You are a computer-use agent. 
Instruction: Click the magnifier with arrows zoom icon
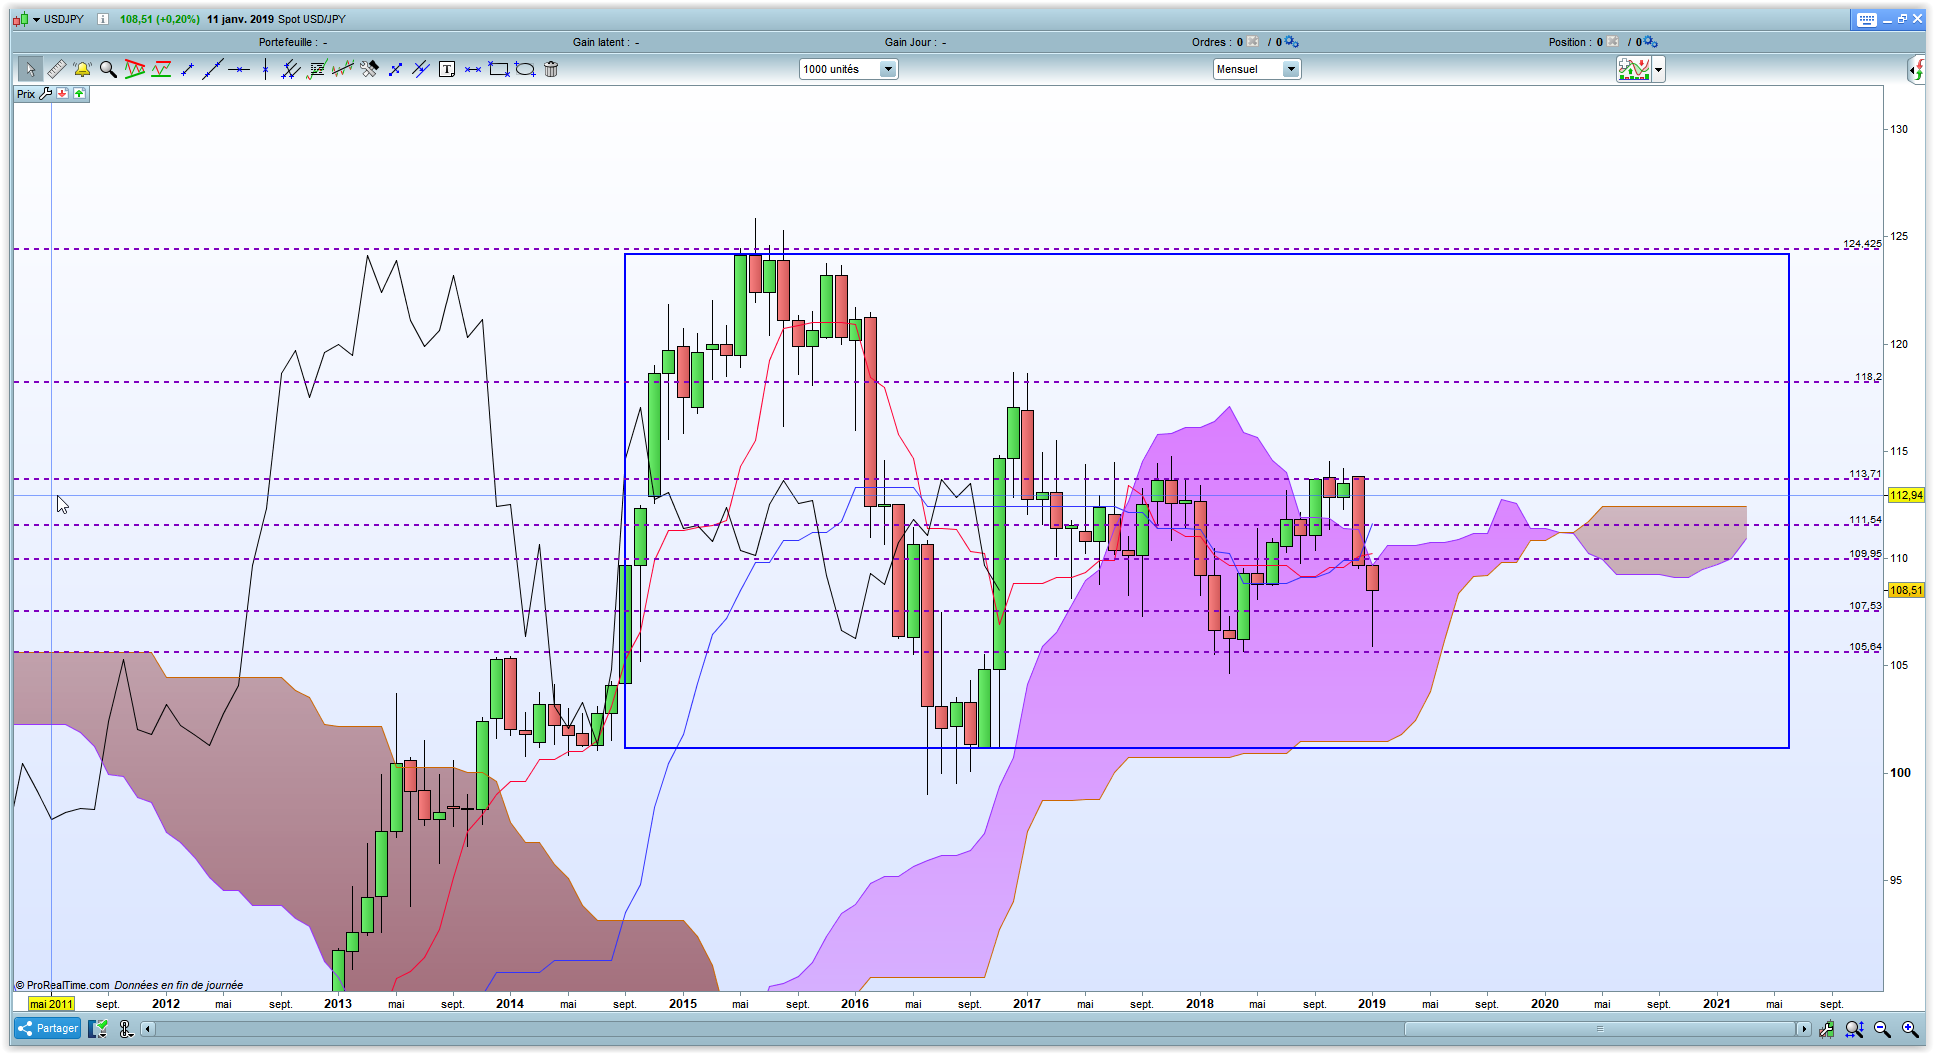tap(1854, 1029)
